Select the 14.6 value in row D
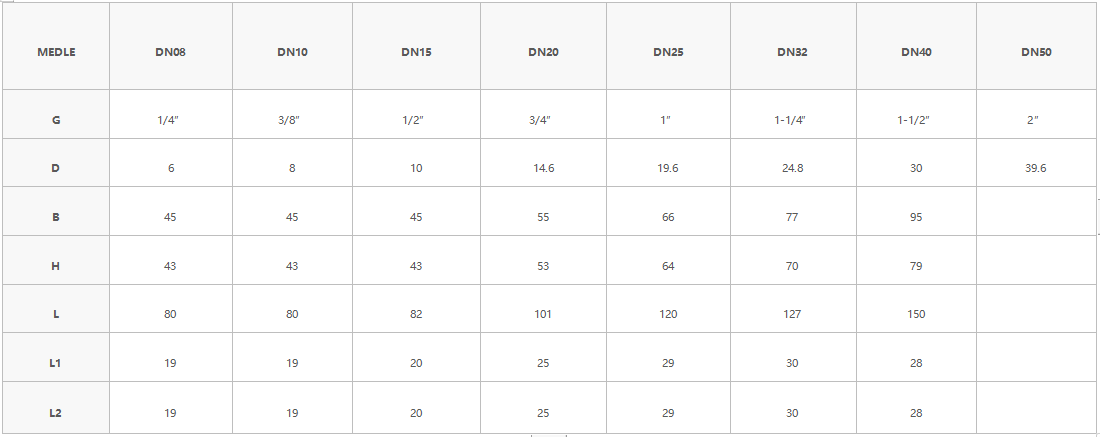This screenshot has width=1100, height=437. click(544, 168)
